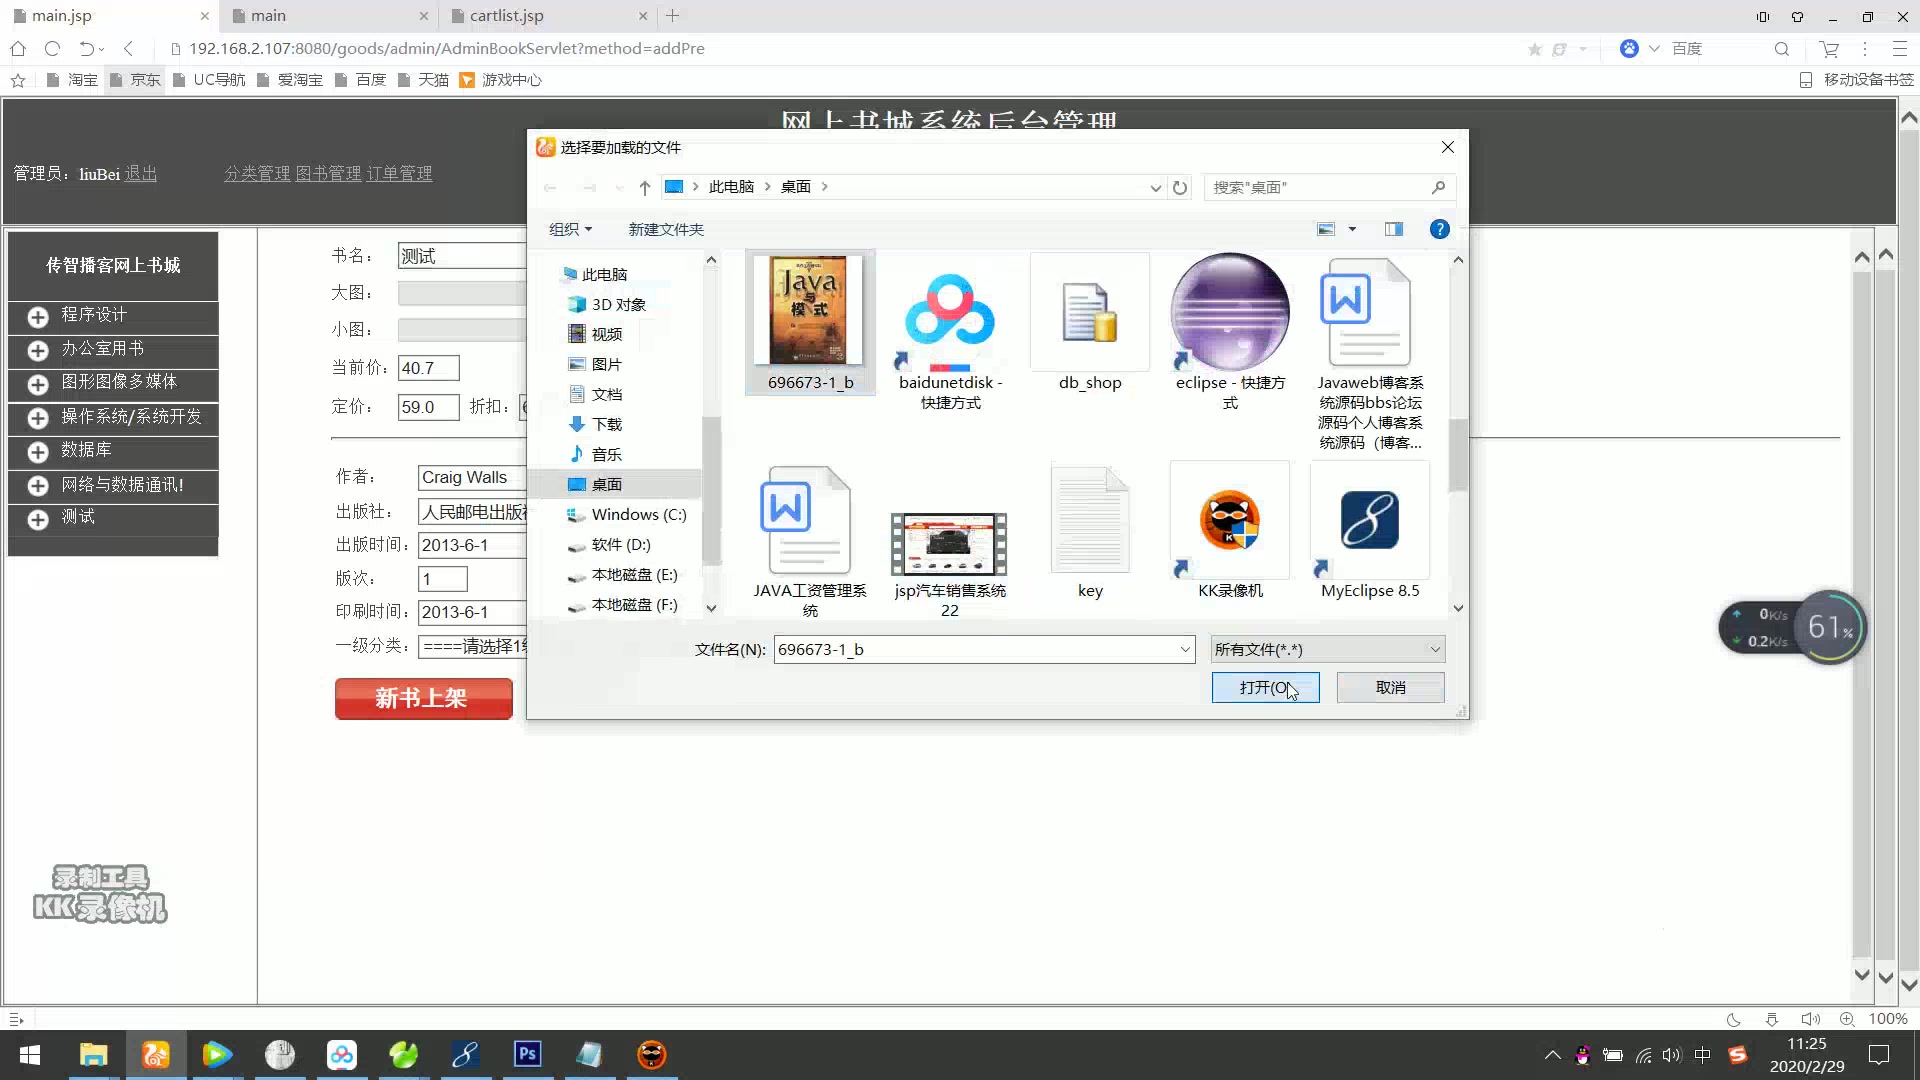The image size is (1920, 1080).
Task: Click the browser home icon
Action: pyautogui.click(x=17, y=48)
